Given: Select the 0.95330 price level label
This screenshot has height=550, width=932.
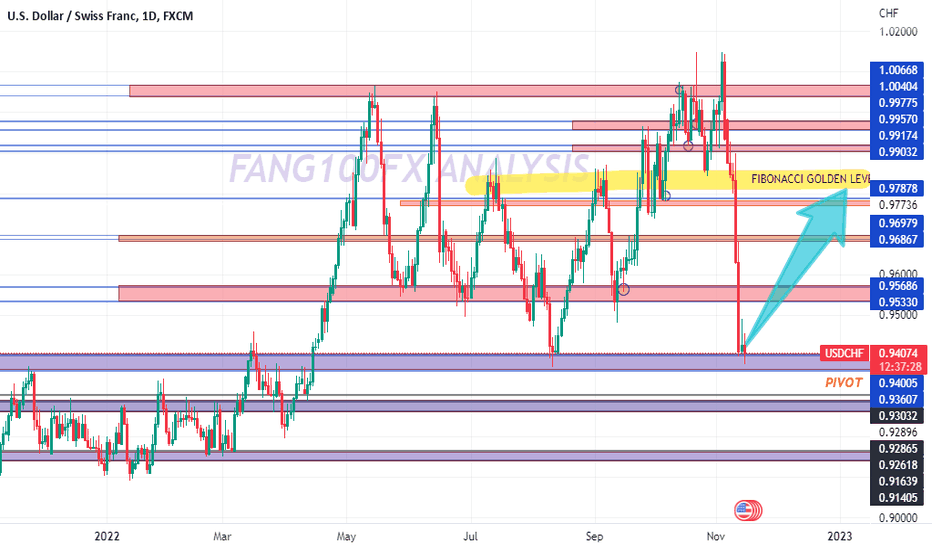Looking at the screenshot, I should (x=898, y=302).
